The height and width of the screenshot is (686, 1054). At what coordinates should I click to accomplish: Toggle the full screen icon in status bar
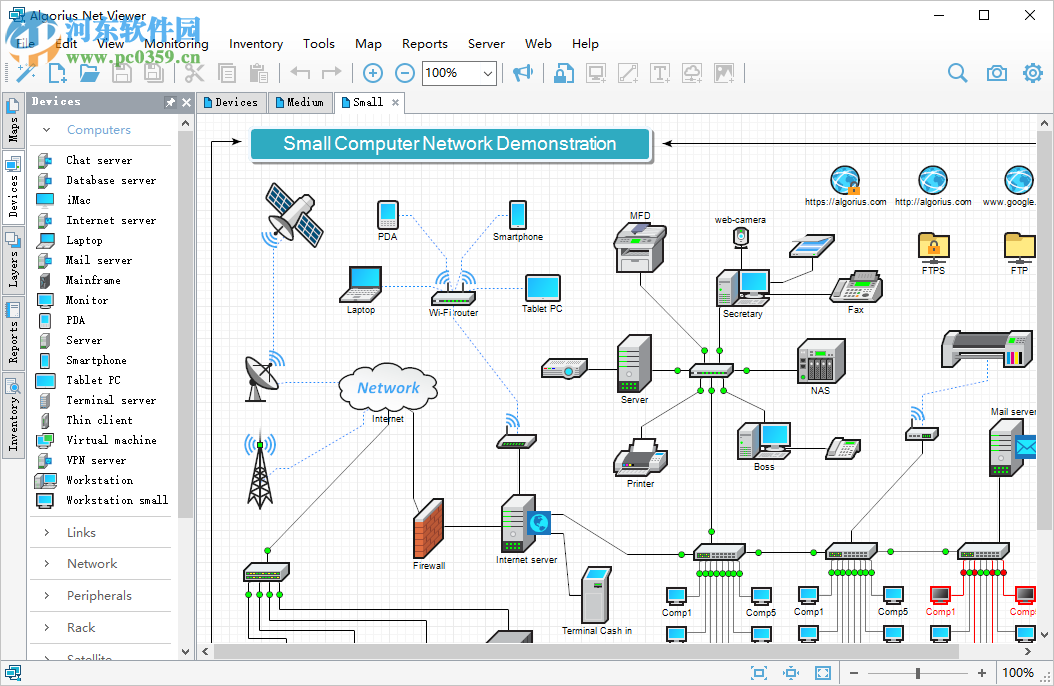point(823,673)
